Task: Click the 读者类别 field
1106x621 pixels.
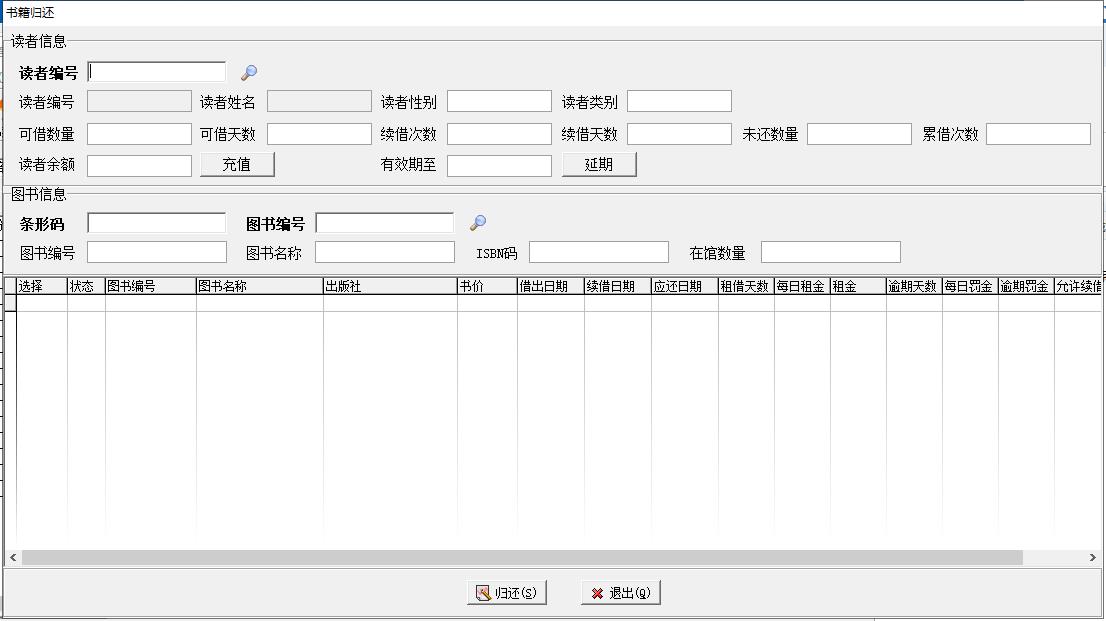Action: click(679, 102)
